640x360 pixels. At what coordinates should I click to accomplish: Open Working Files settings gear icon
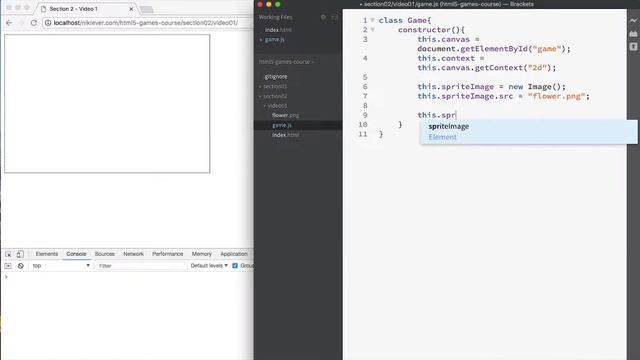click(323, 17)
